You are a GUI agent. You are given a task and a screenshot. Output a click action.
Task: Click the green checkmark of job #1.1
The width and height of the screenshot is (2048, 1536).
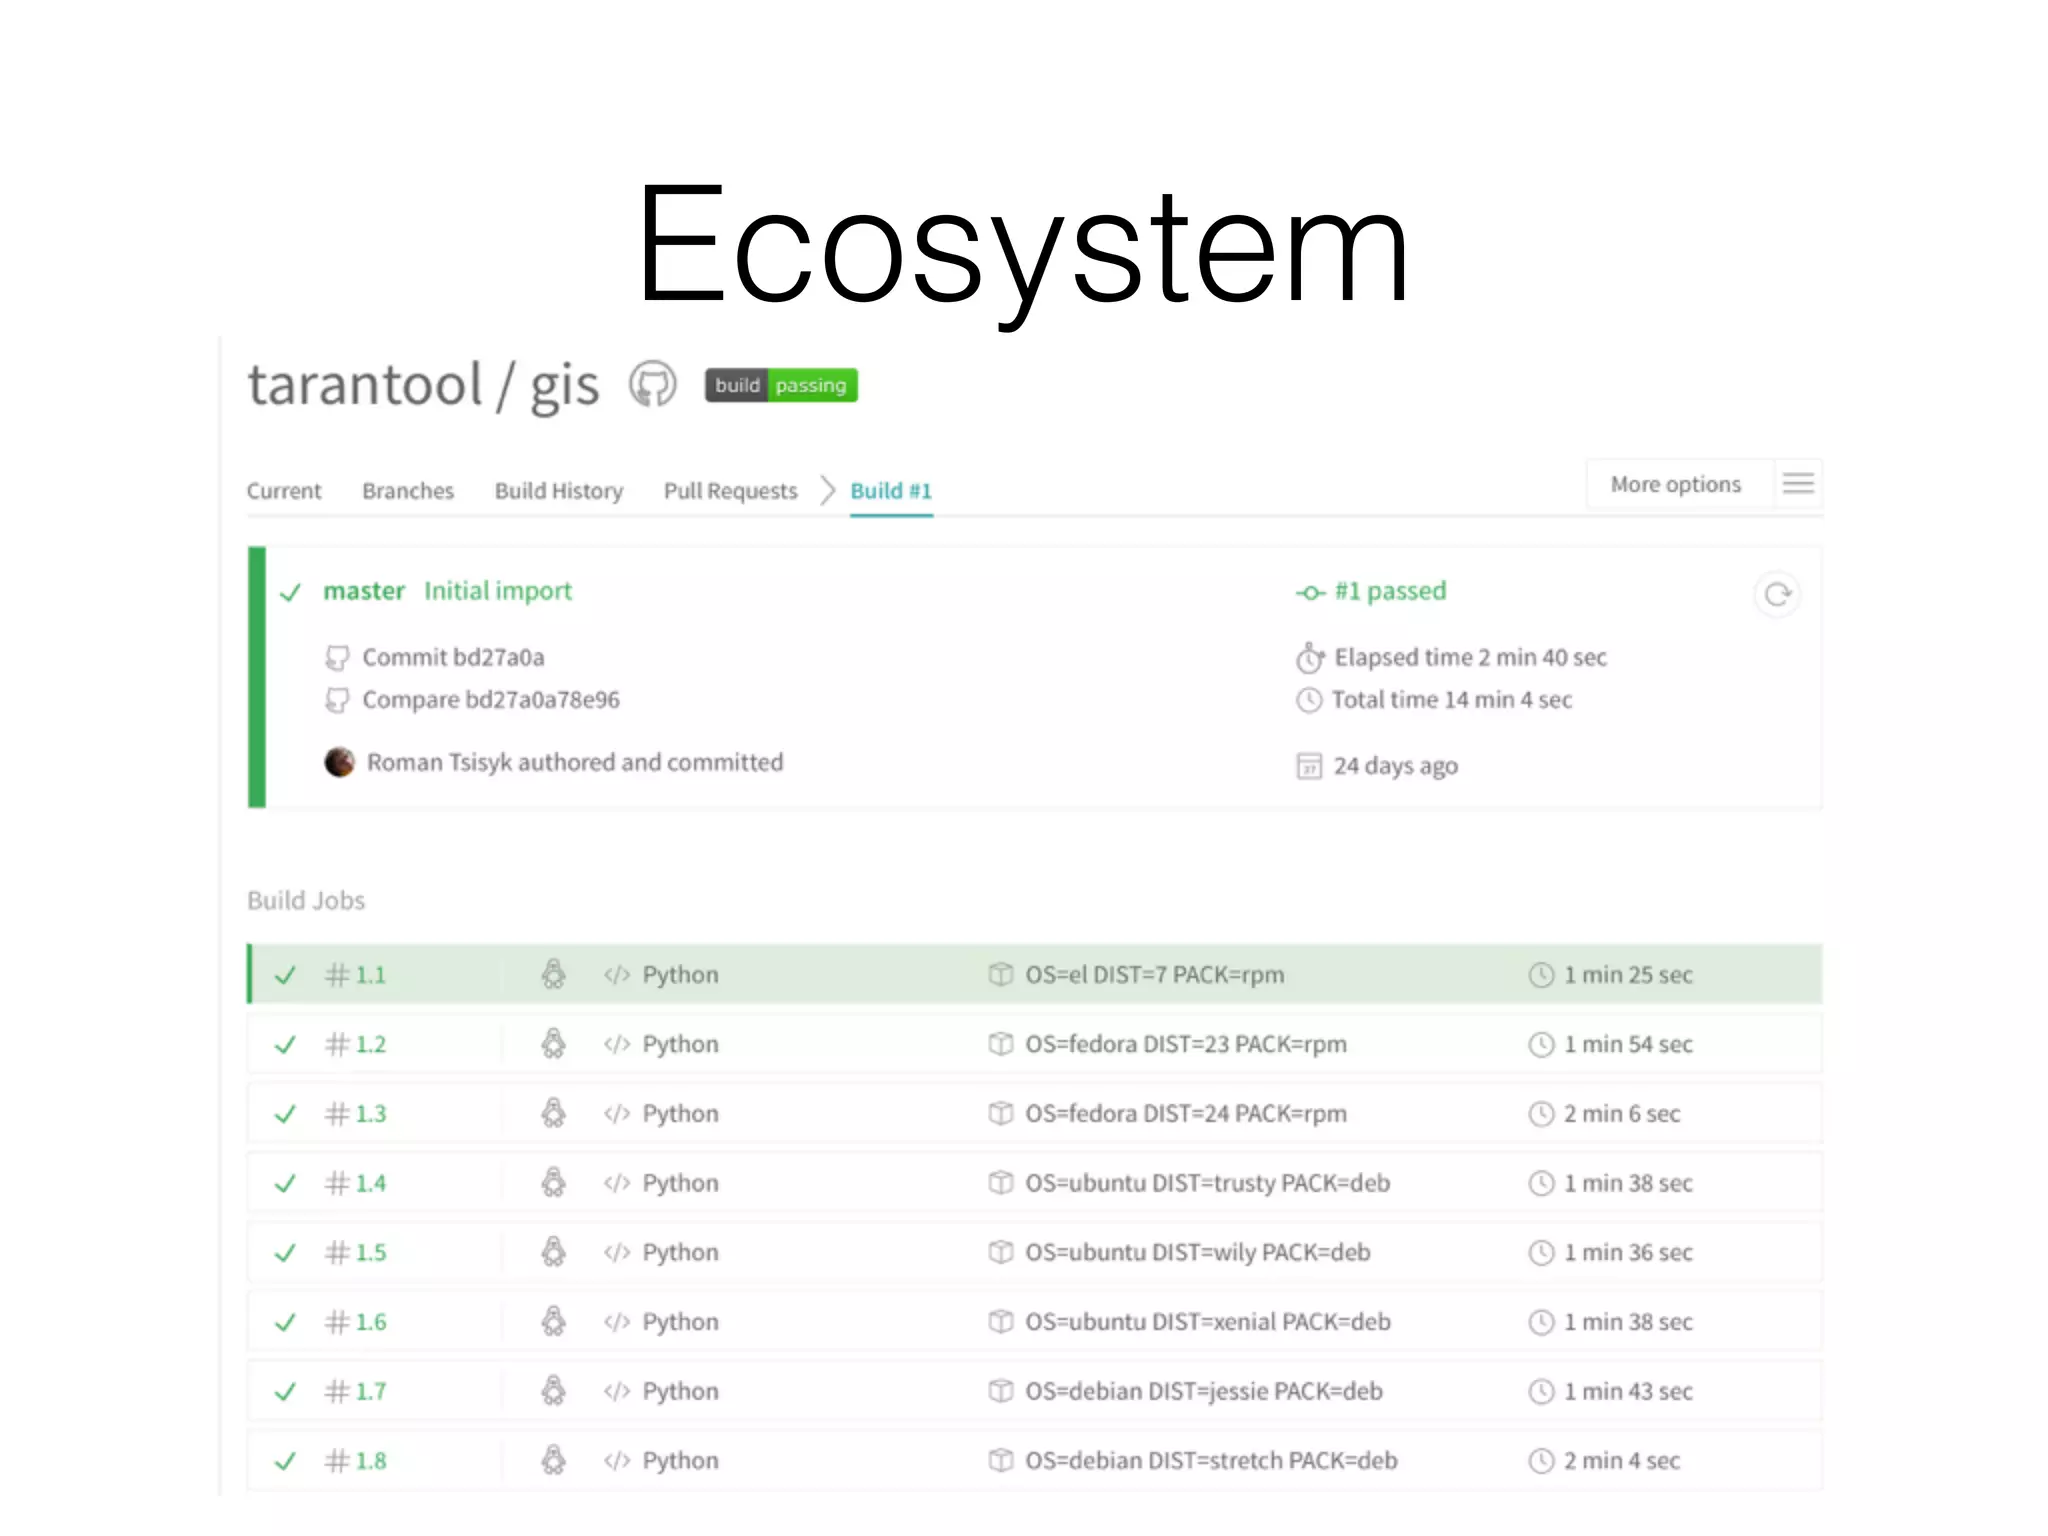[x=285, y=975]
